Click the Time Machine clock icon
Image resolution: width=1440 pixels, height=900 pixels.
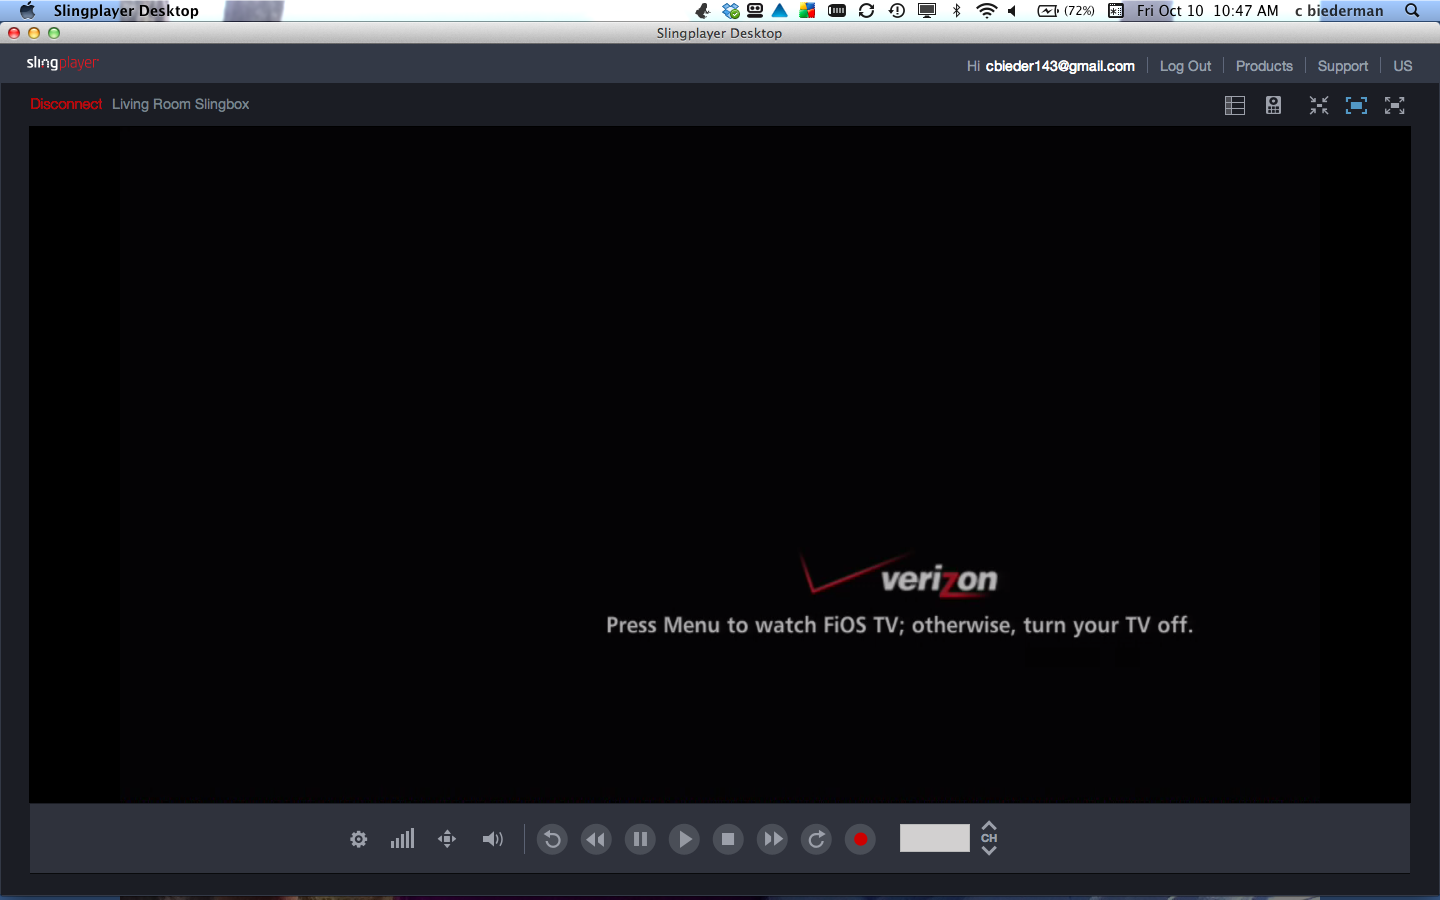click(x=897, y=10)
